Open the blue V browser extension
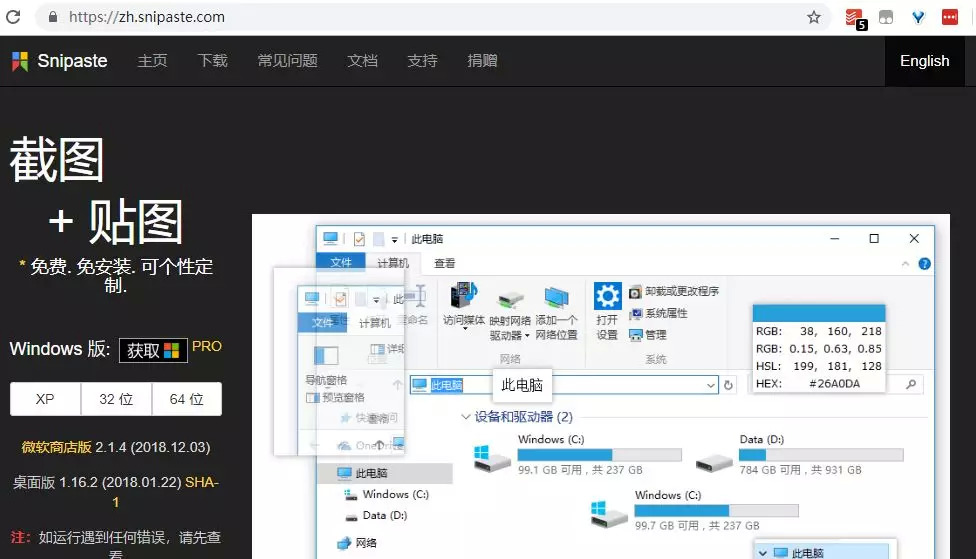 pos(918,17)
